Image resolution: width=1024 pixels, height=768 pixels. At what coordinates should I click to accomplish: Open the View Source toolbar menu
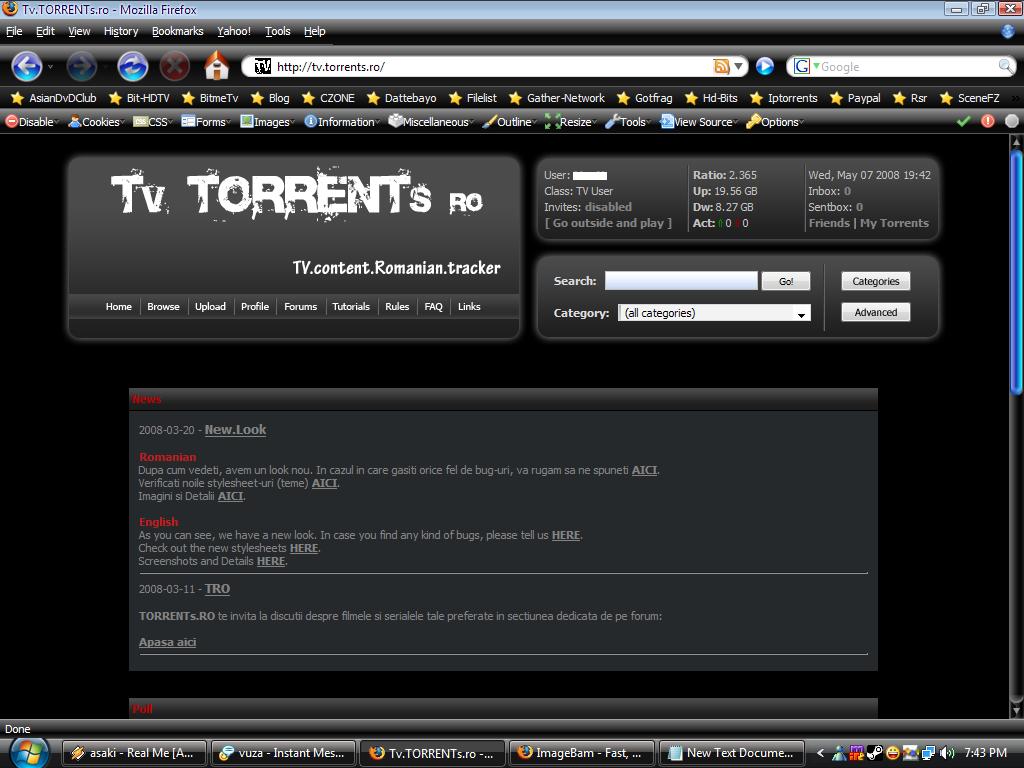coord(698,122)
